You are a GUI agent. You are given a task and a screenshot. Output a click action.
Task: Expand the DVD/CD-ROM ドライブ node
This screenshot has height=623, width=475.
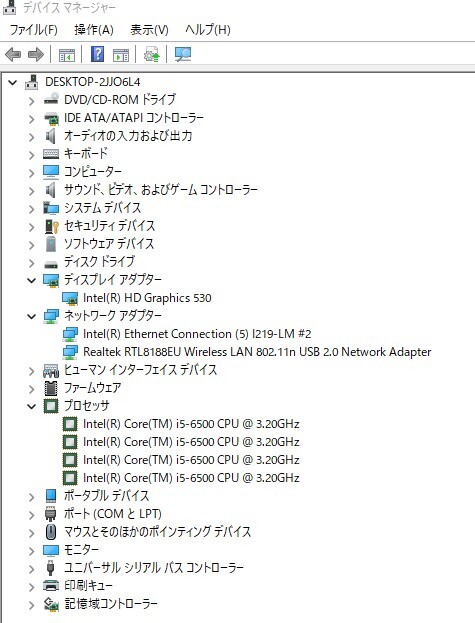click(x=31, y=101)
